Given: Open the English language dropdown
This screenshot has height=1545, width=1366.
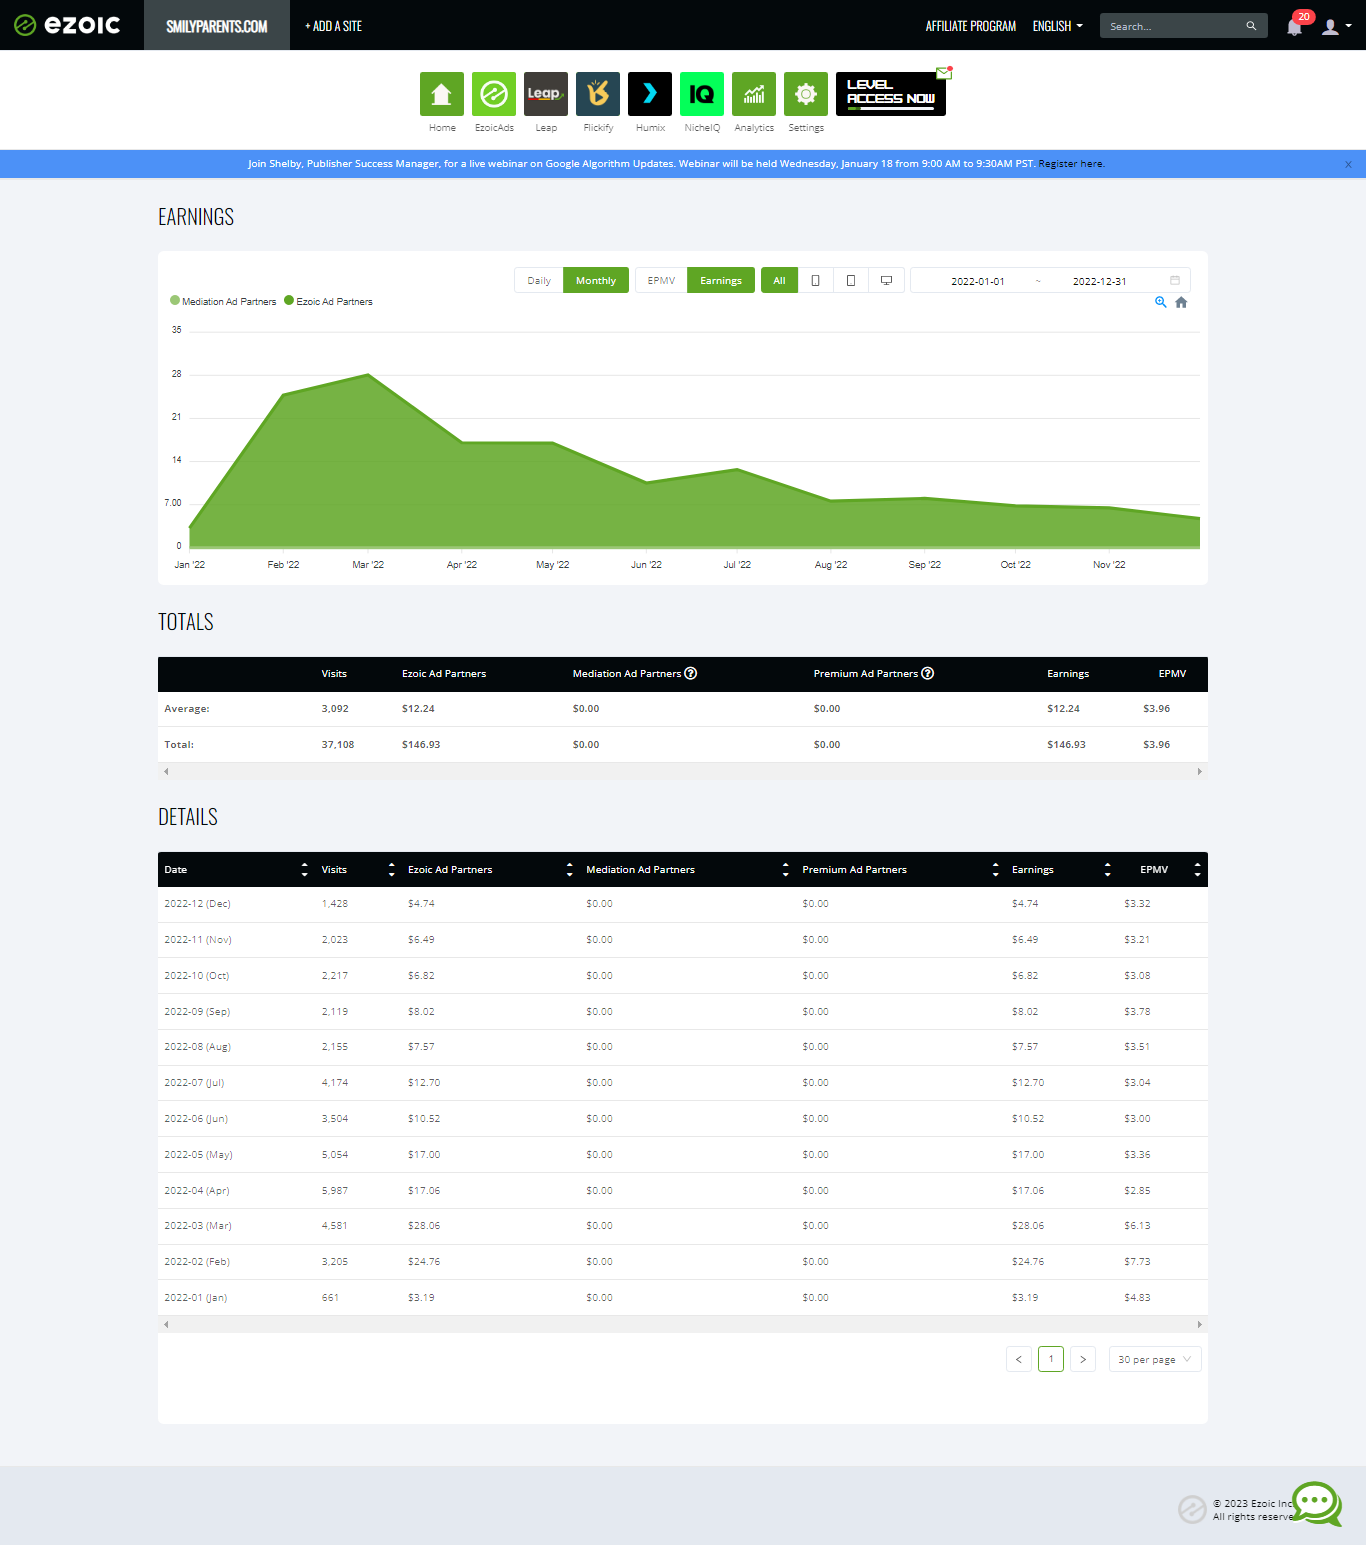Looking at the screenshot, I should tap(1058, 26).
